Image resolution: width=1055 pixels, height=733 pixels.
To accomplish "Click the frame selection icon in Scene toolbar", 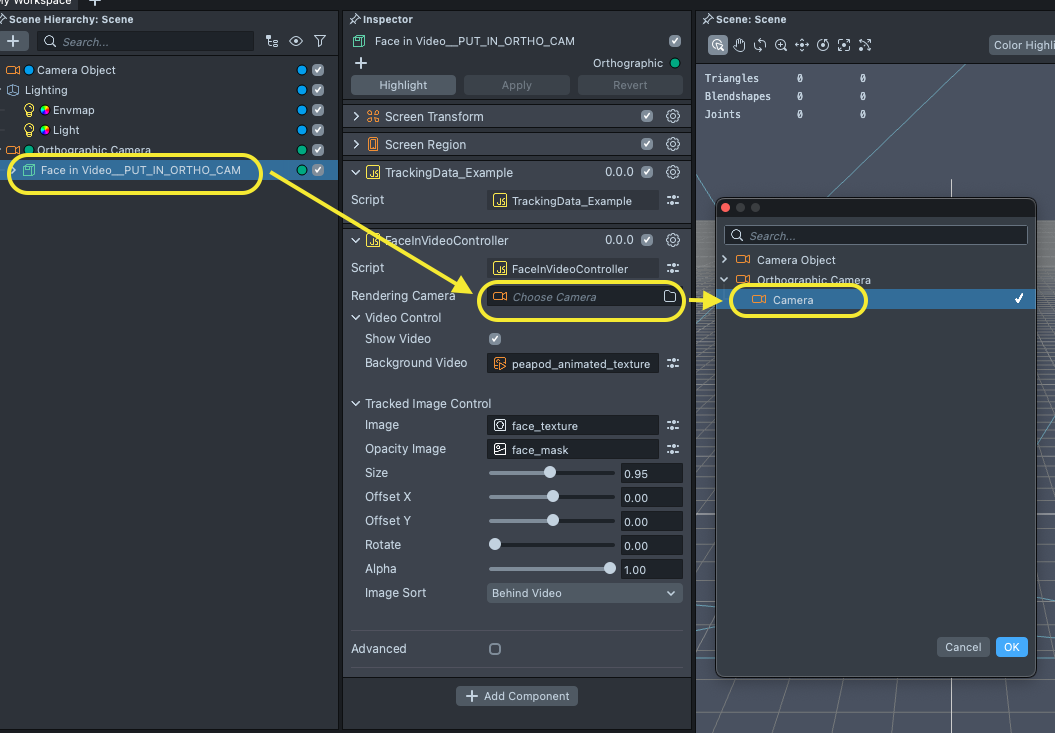I will (x=844, y=45).
